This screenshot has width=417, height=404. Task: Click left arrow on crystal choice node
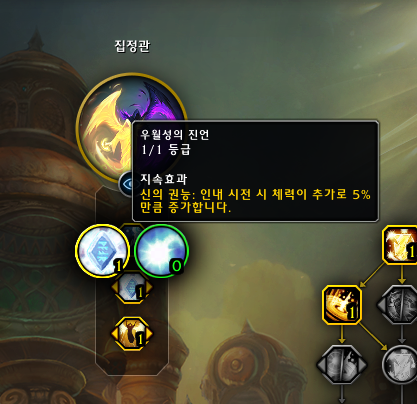114,287
